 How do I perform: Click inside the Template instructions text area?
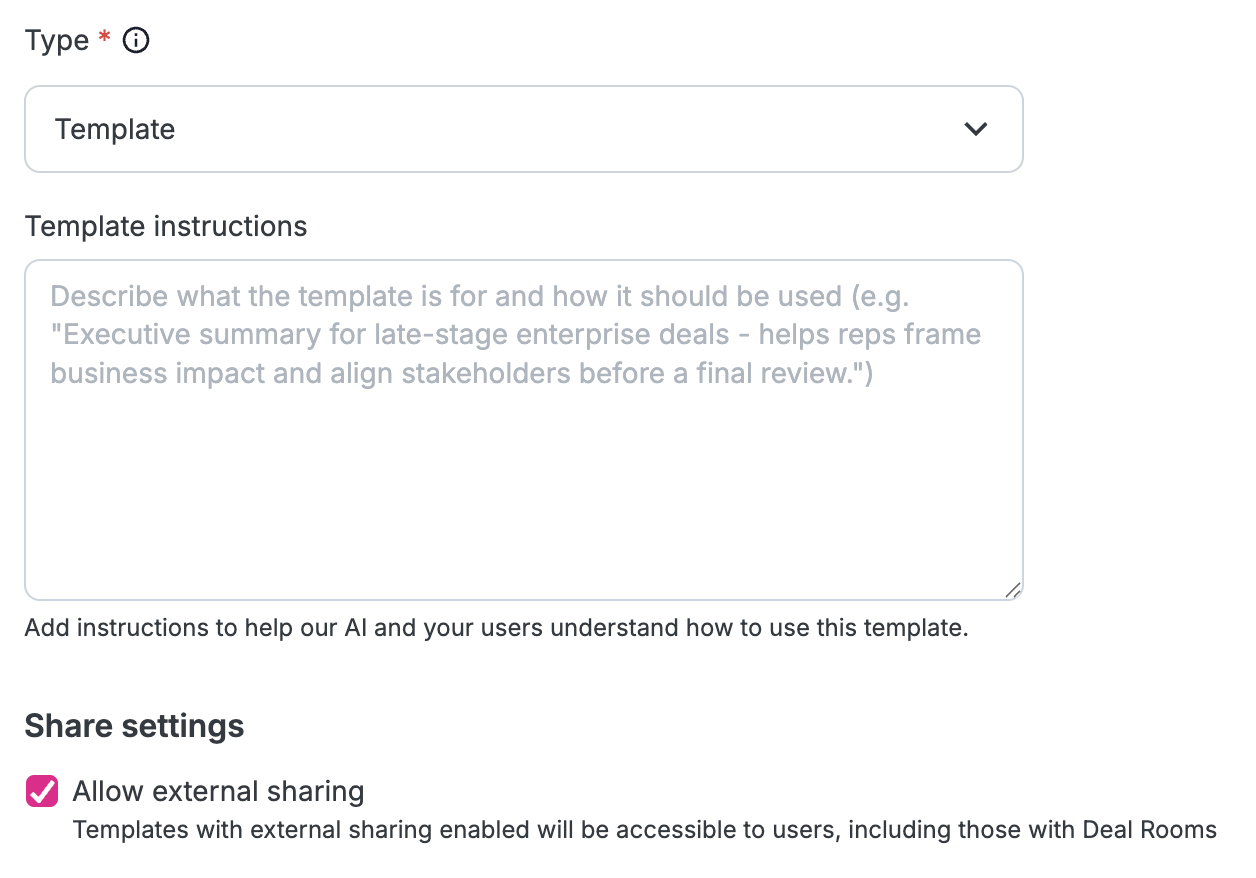[x=524, y=430]
